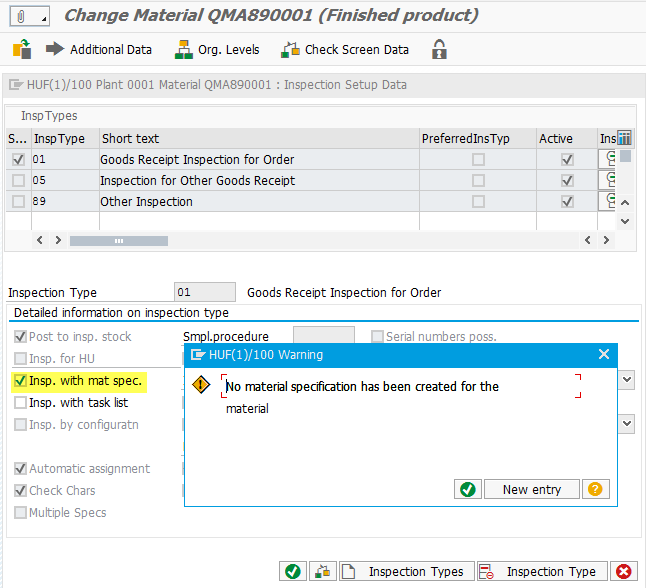Open Additional Data
The image size is (646, 588).
[x=99, y=49]
